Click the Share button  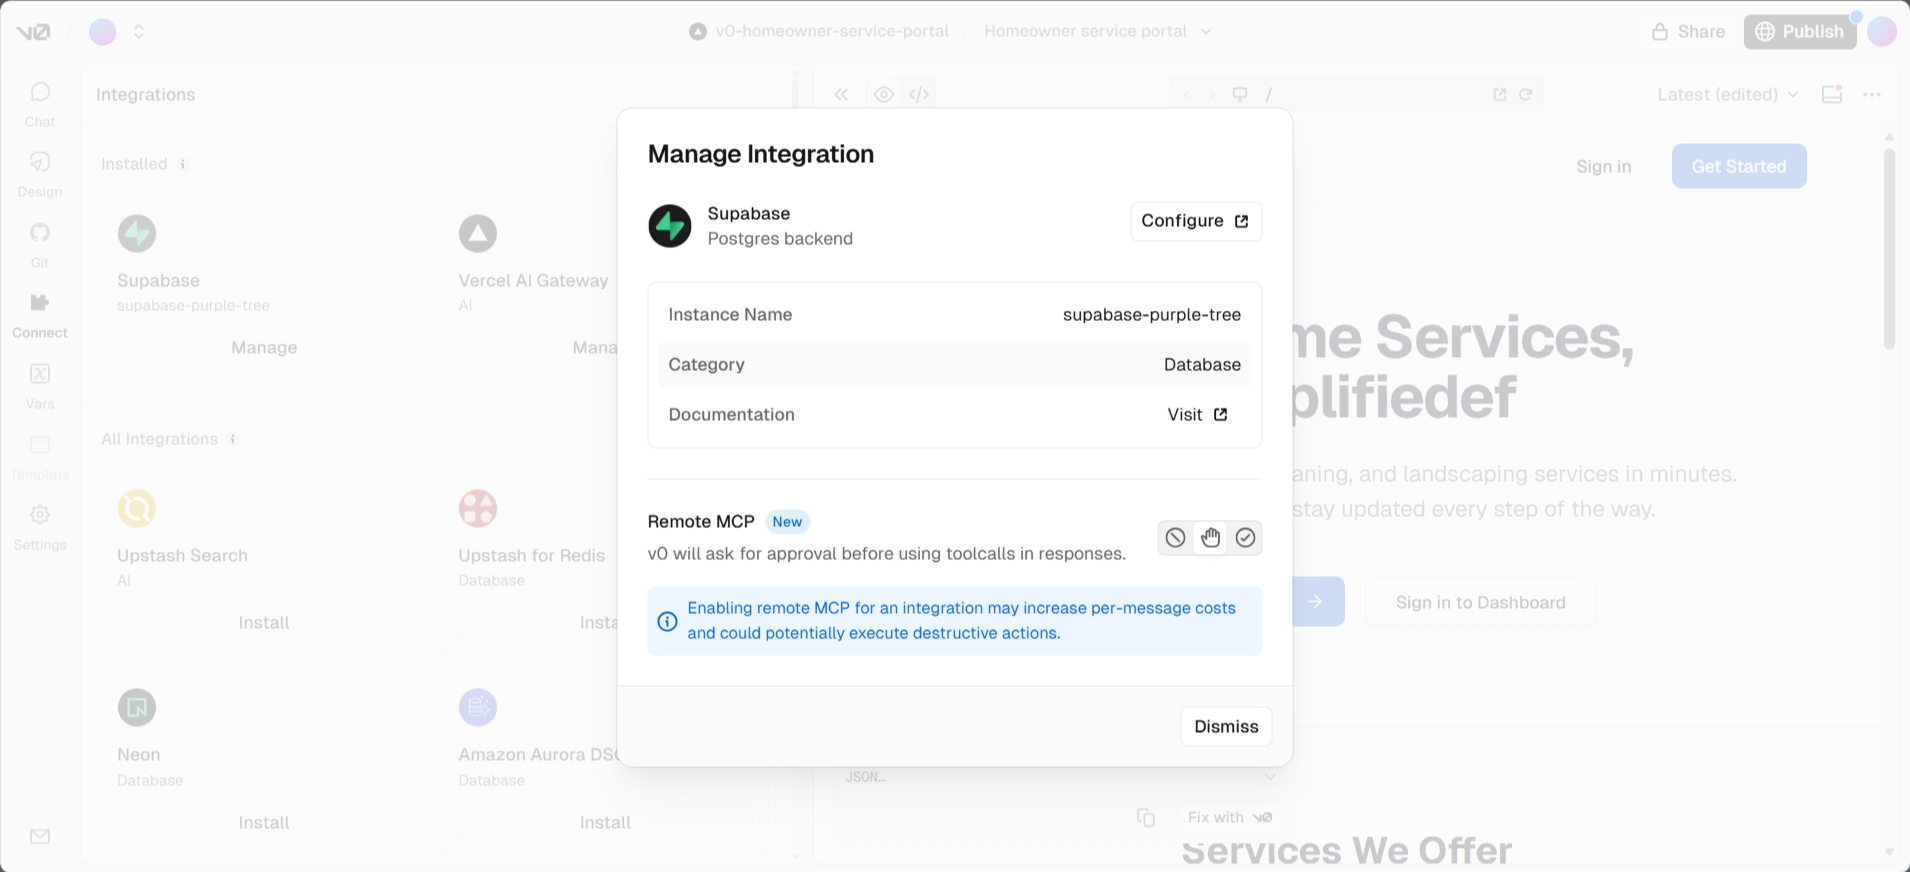(1688, 31)
